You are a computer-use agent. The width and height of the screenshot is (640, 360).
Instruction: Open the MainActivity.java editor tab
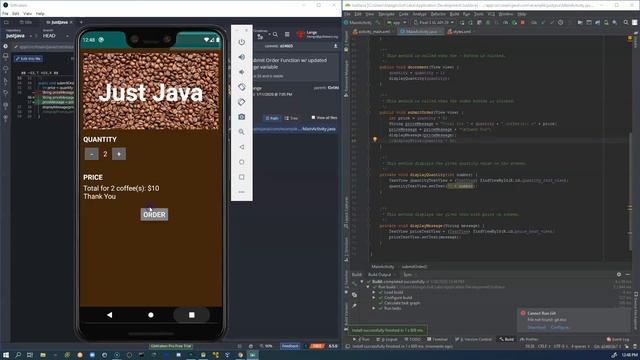(x=421, y=31)
